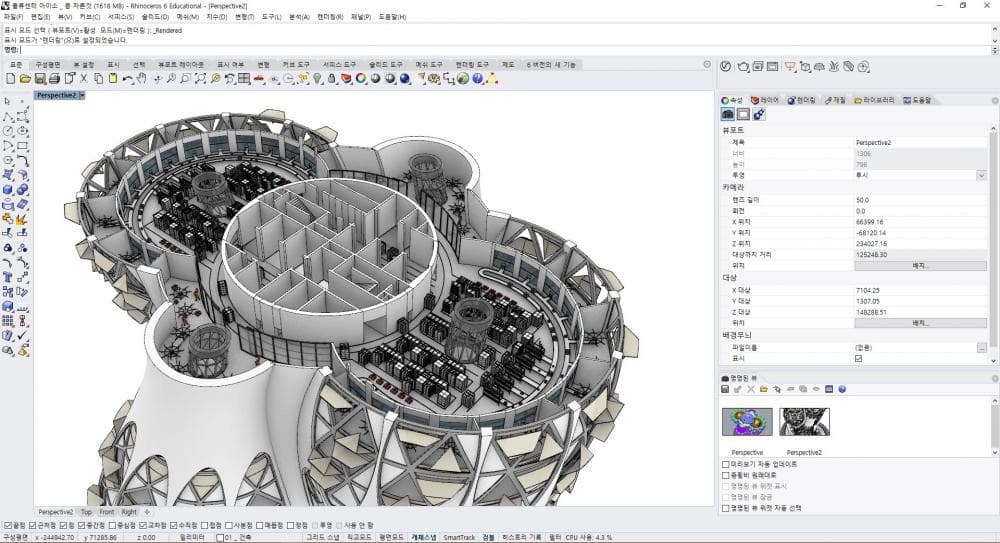Open the 편집(E) menu
Image resolution: width=1000 pixels, height=543 pixels.
tap(40, 17)
